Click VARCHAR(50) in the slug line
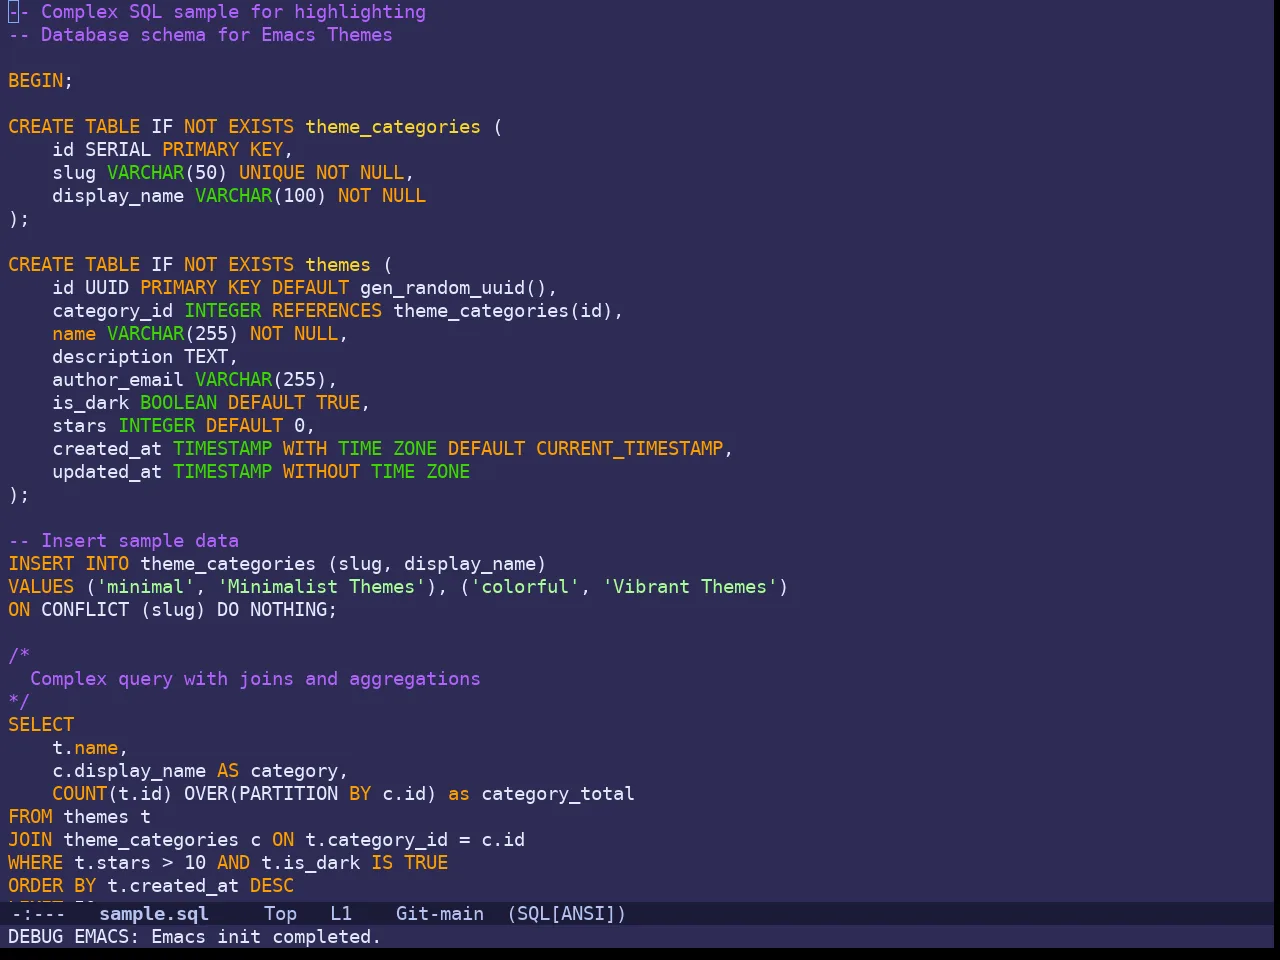1280x960 pixels. (x=167, y=173)
